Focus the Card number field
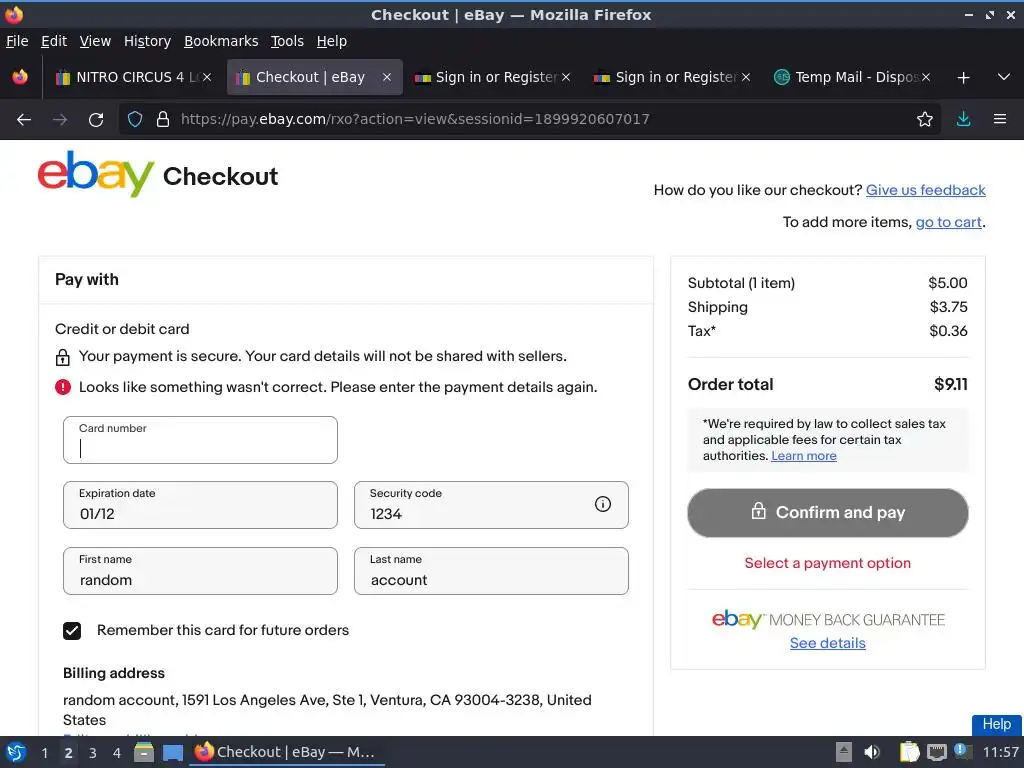 click(x=200, y=440)
